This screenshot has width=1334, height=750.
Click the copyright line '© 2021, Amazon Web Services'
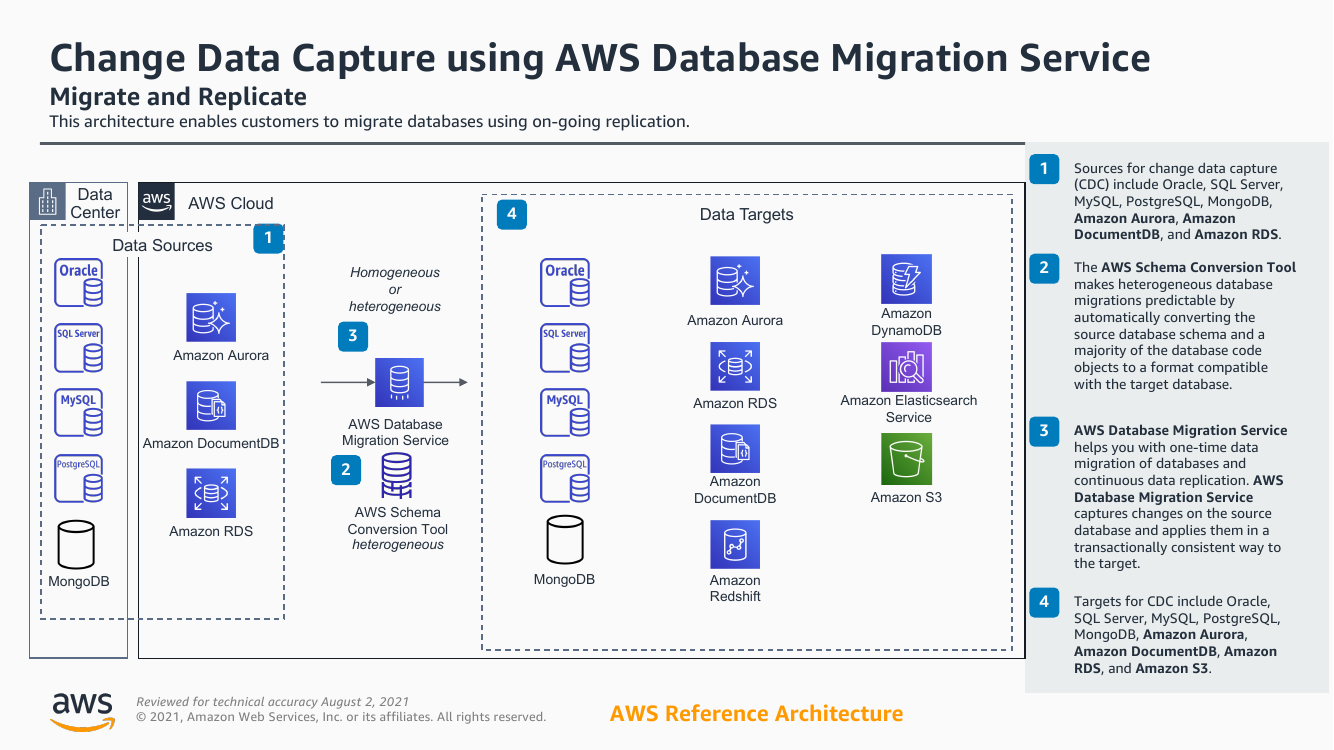(341, 717)
